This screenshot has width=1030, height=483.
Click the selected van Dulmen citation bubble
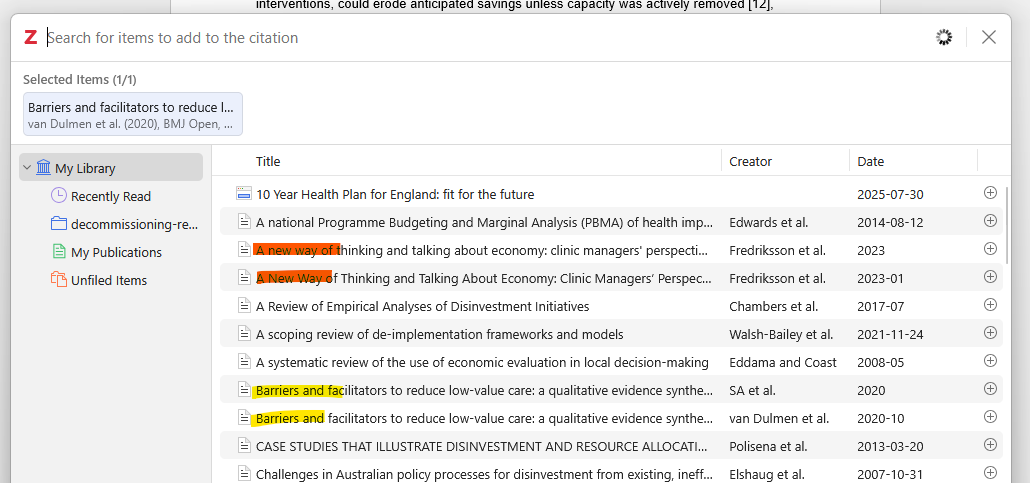tap(133, 114)
